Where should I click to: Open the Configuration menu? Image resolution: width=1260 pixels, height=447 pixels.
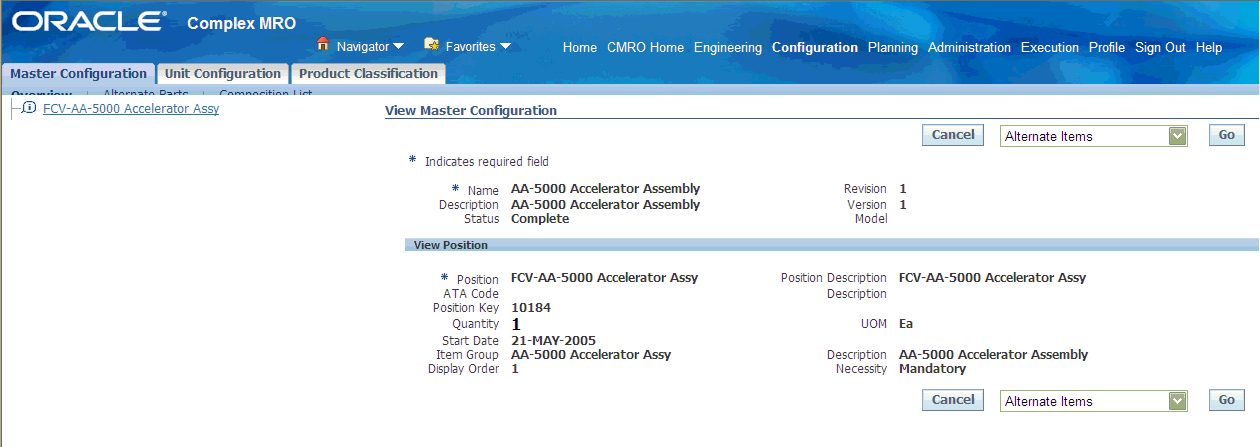click(x=815, y=47)
